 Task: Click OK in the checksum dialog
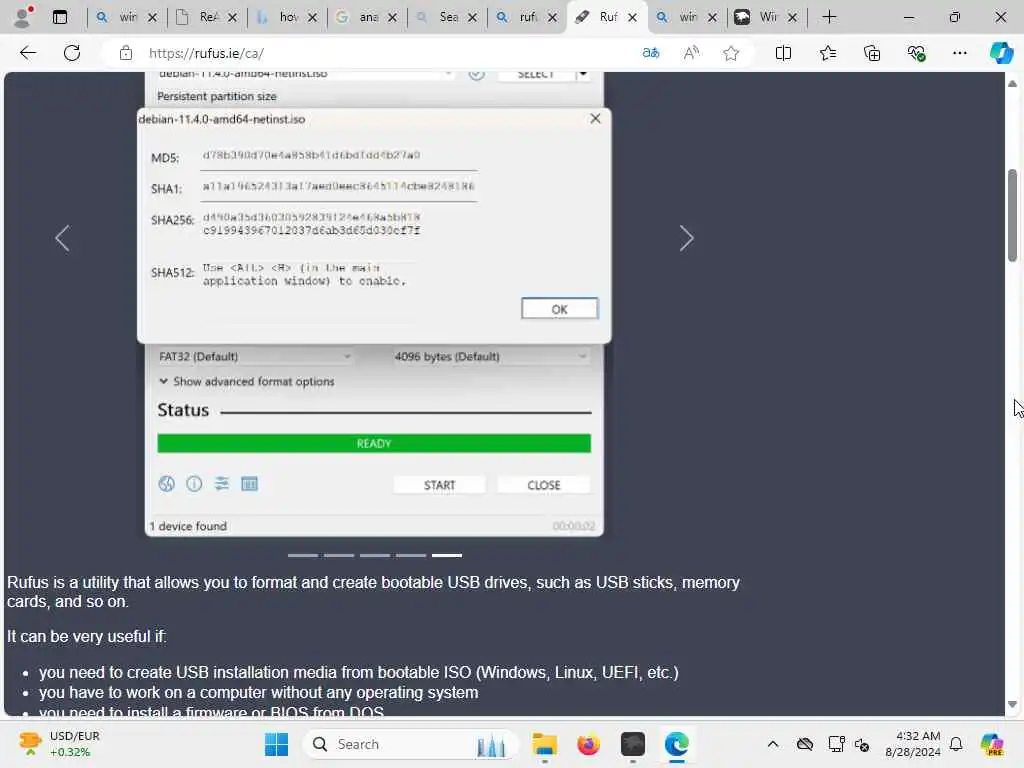(x=559, y=309)
